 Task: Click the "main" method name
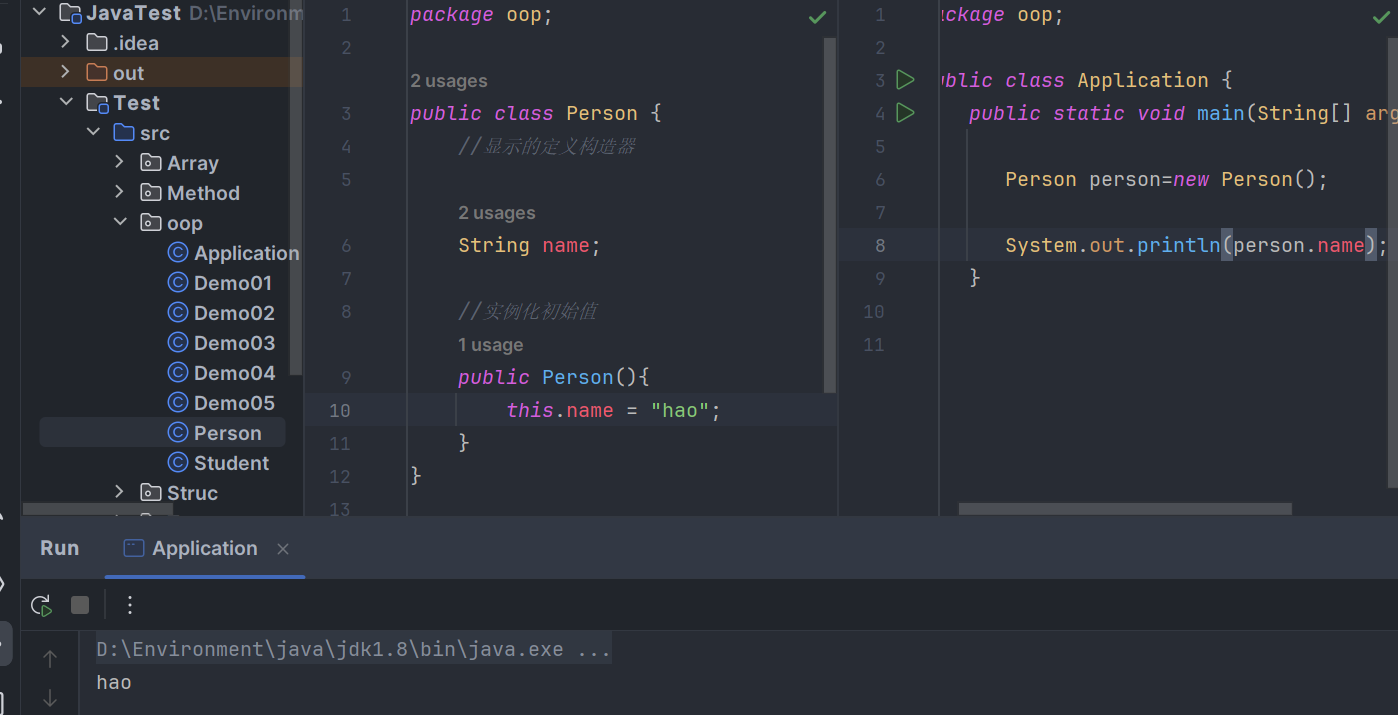1221,113
